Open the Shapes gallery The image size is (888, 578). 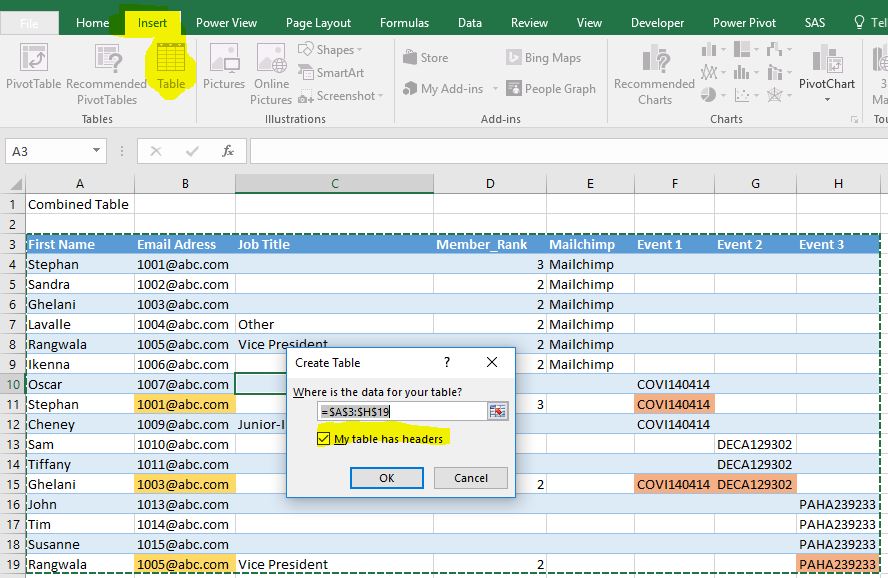(x=330, y=50)
